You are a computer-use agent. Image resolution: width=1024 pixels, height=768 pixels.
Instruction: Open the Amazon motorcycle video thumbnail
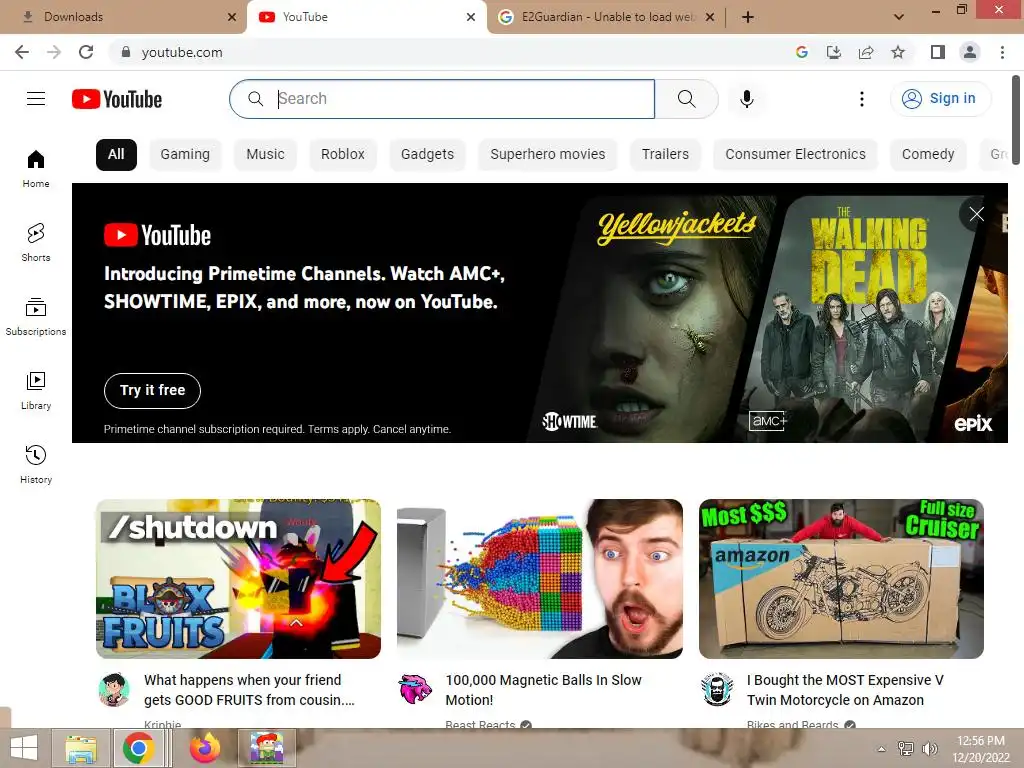pos(841,579)
